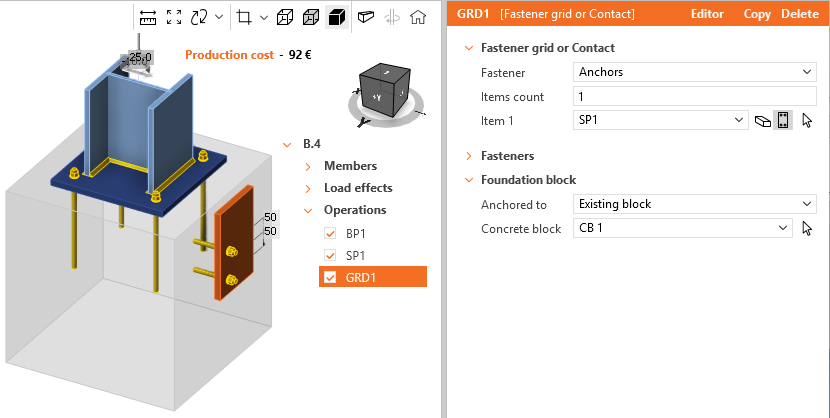Click Copy in GRD1 header
This screenshot has width=830, height=418.
(757, 14)
